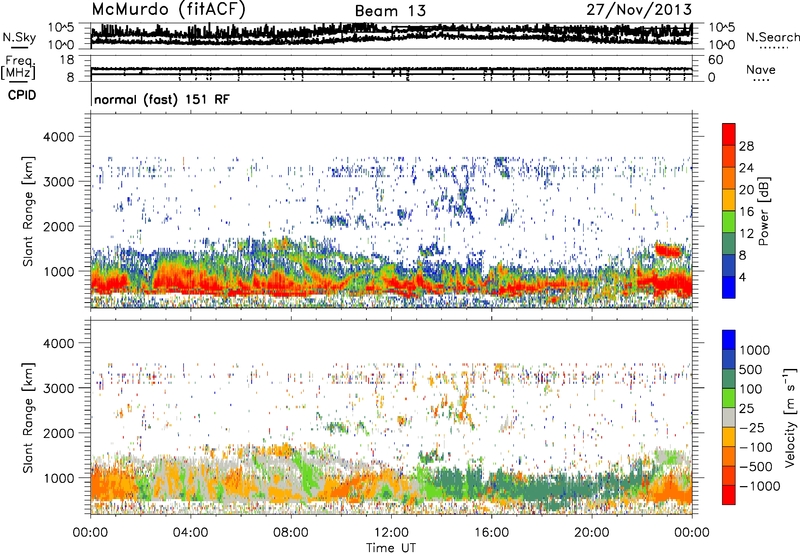Click the 04:00 time tick label
The height and width of the screenshot is (554, 800).
coord(190,533)
